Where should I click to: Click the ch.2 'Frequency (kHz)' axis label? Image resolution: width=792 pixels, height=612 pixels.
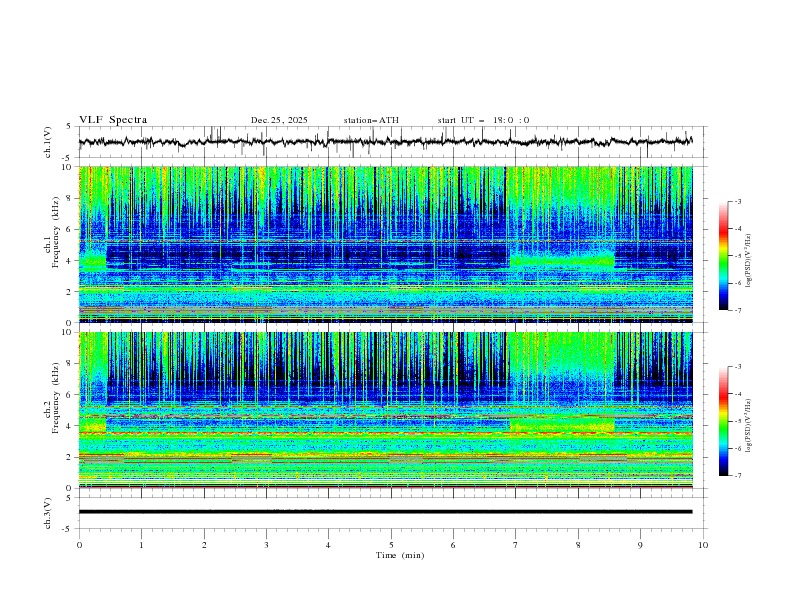55,398
